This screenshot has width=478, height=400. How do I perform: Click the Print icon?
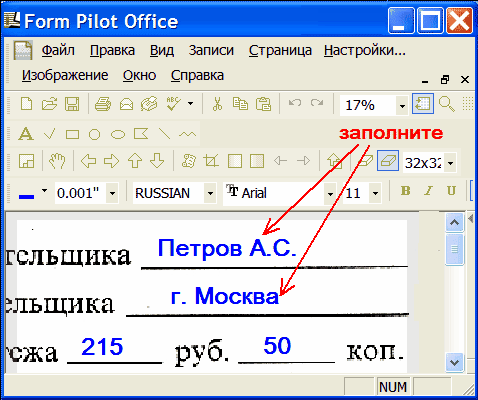(103, 104)
